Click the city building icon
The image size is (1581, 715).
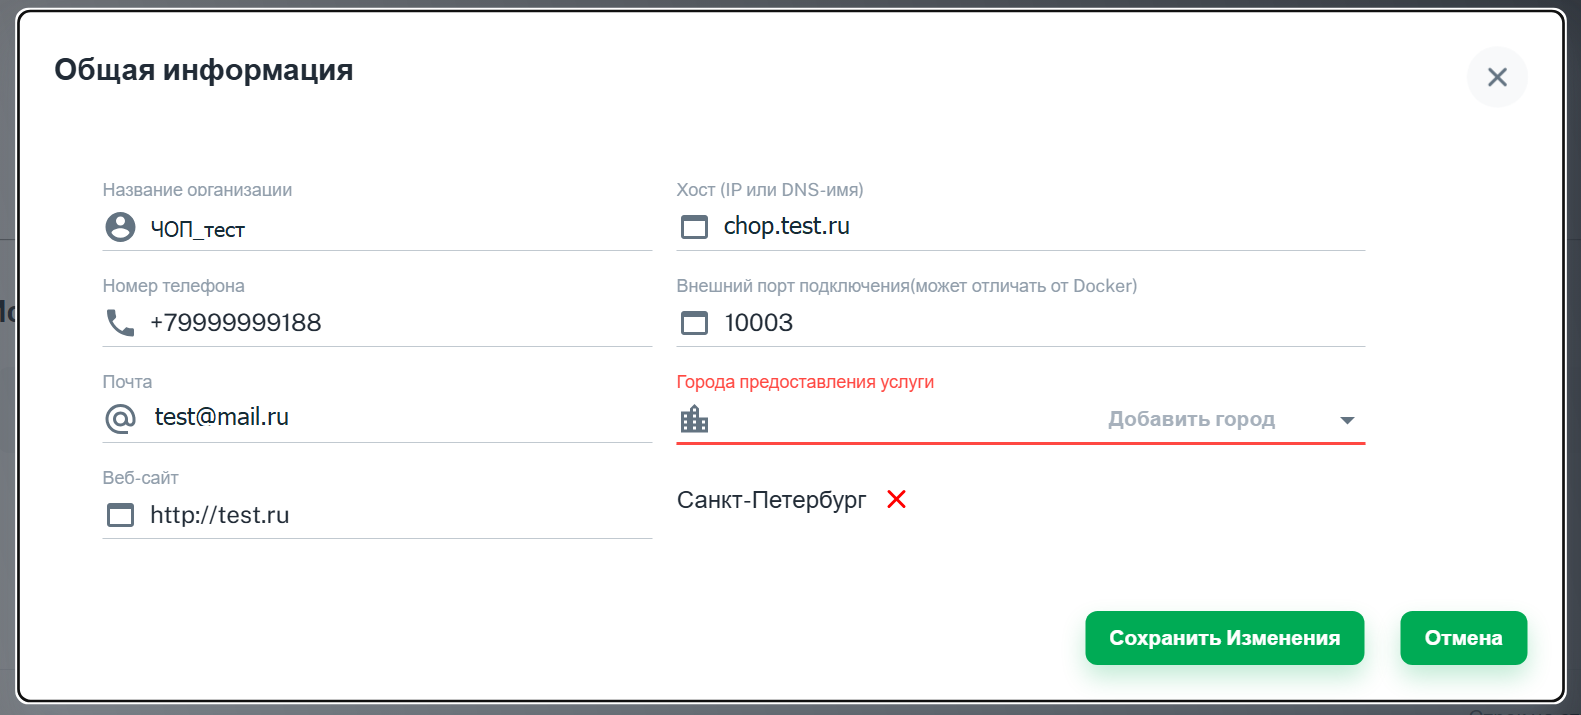[694, 419]
